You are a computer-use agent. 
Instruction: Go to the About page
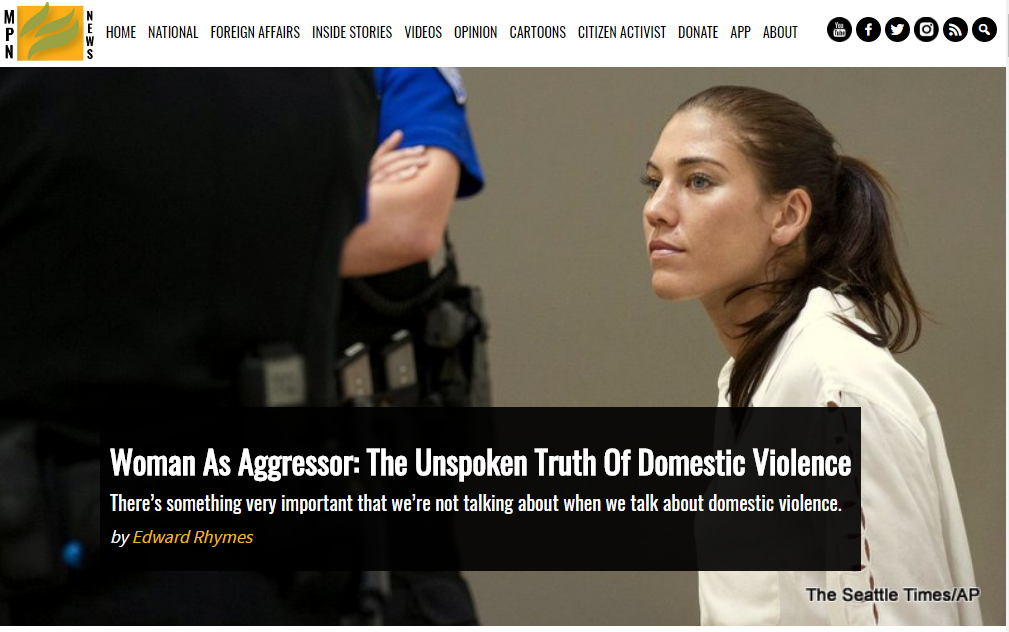coord(780,32)
